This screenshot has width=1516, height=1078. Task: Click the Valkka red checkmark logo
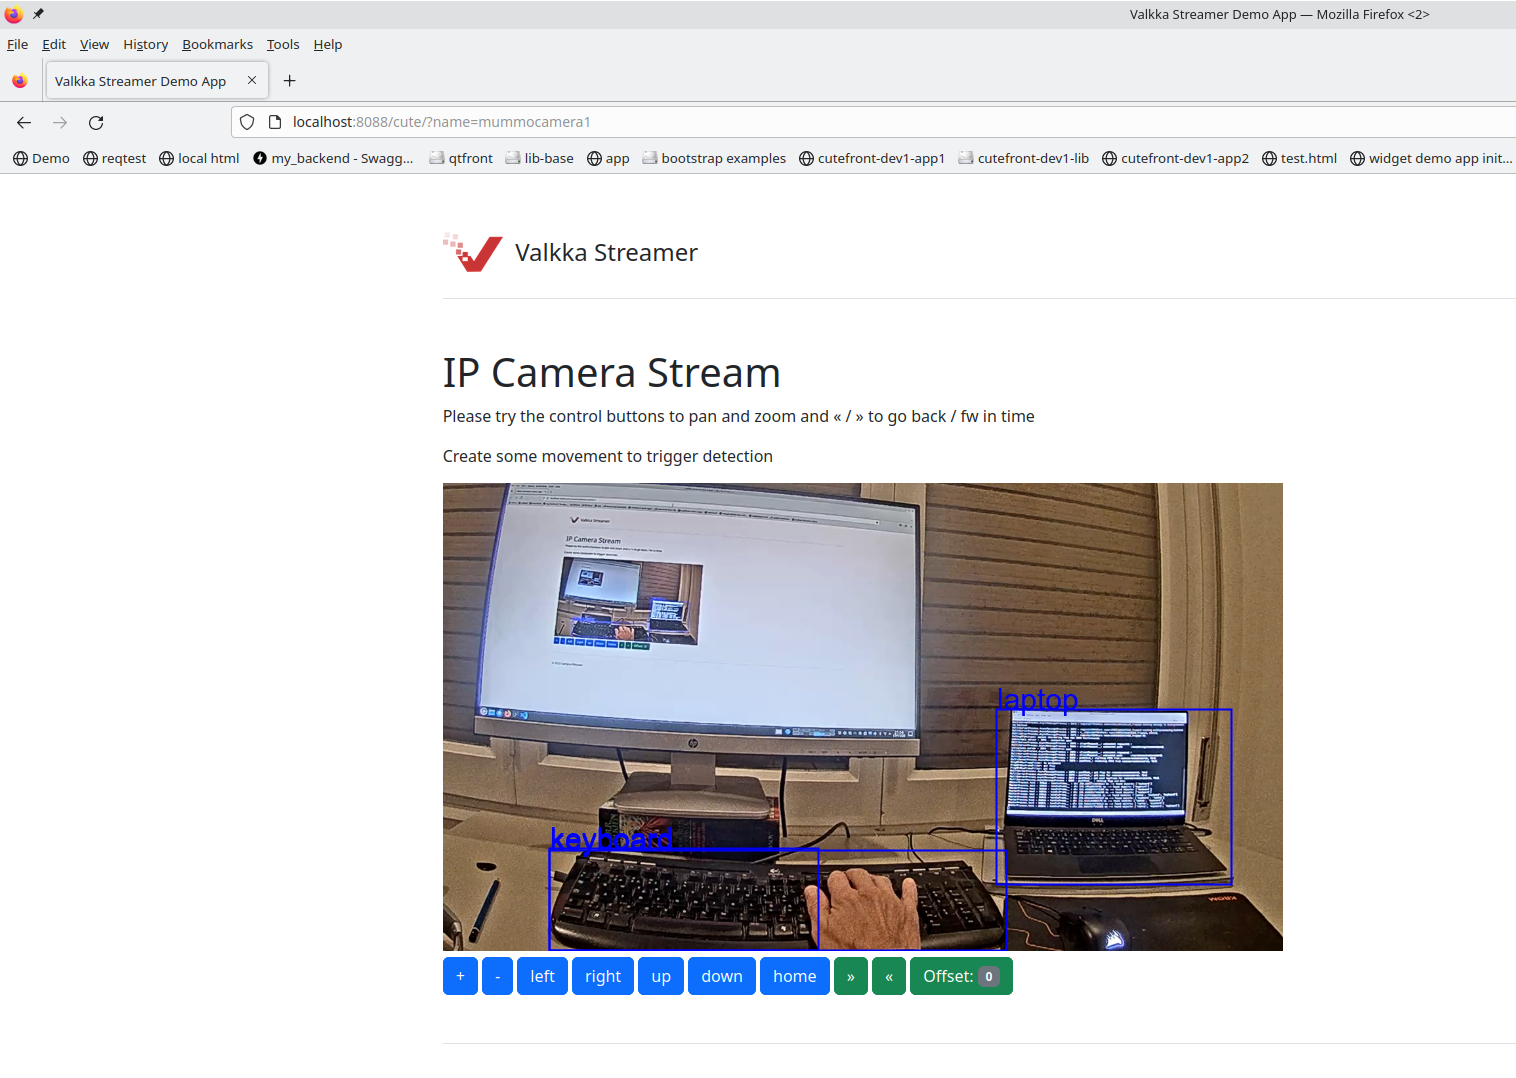pos(473,253)
